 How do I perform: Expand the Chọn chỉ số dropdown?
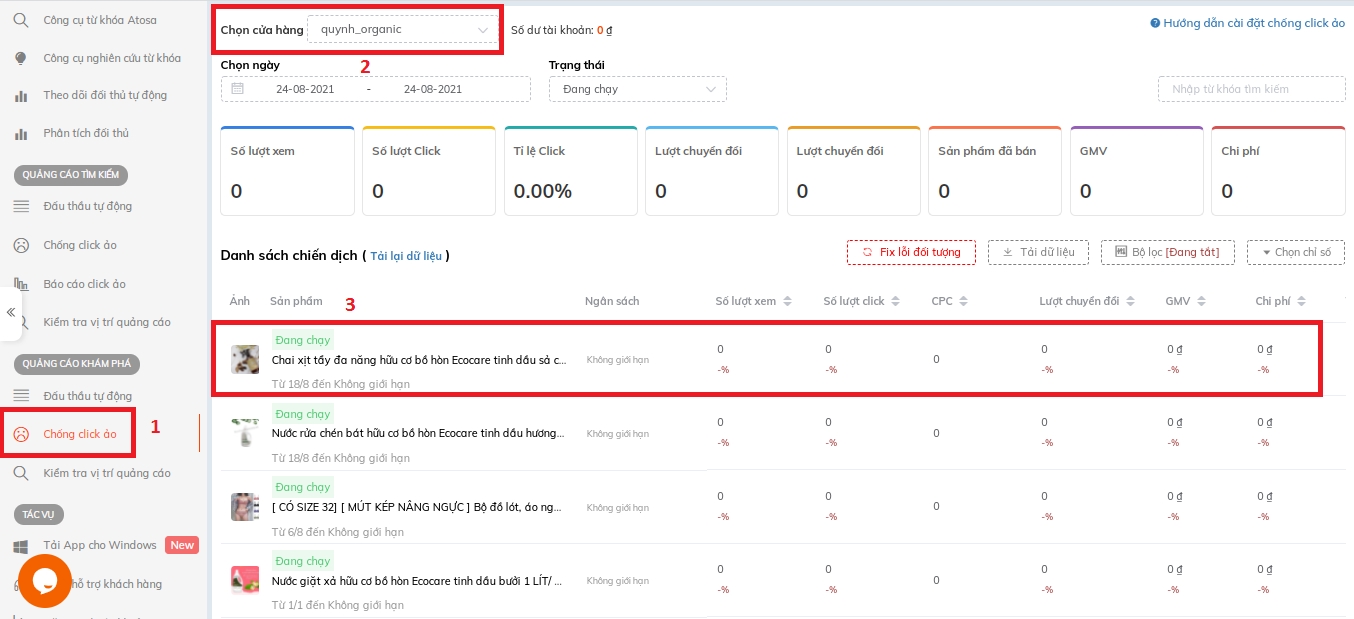point(1295,252)
